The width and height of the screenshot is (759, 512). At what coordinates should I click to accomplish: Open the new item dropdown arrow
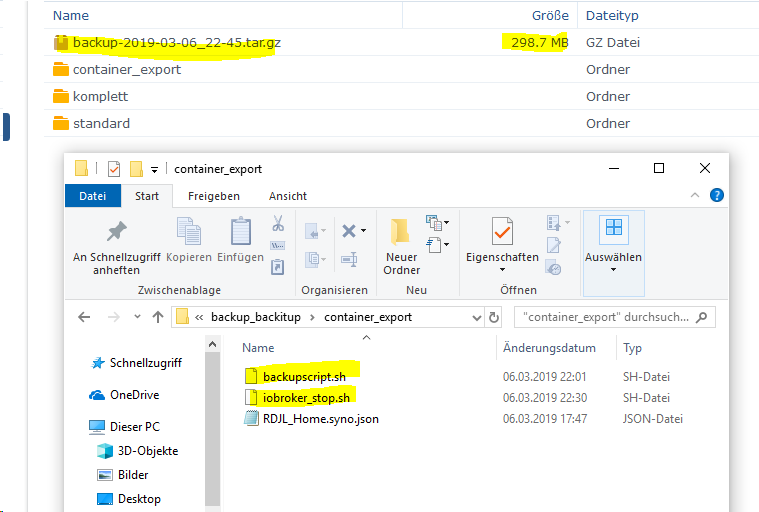[446, 223]
